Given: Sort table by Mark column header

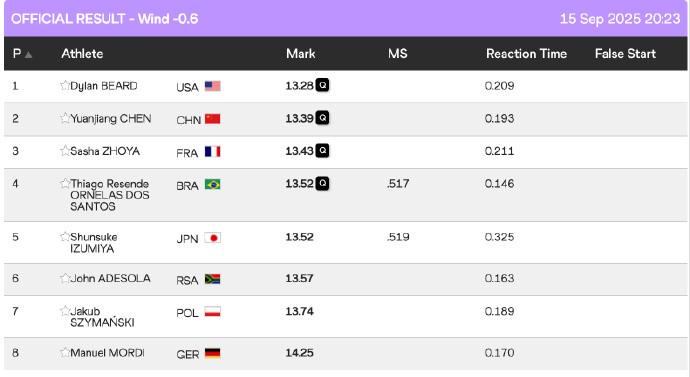Looking at the screenshot, I should 301,54.
